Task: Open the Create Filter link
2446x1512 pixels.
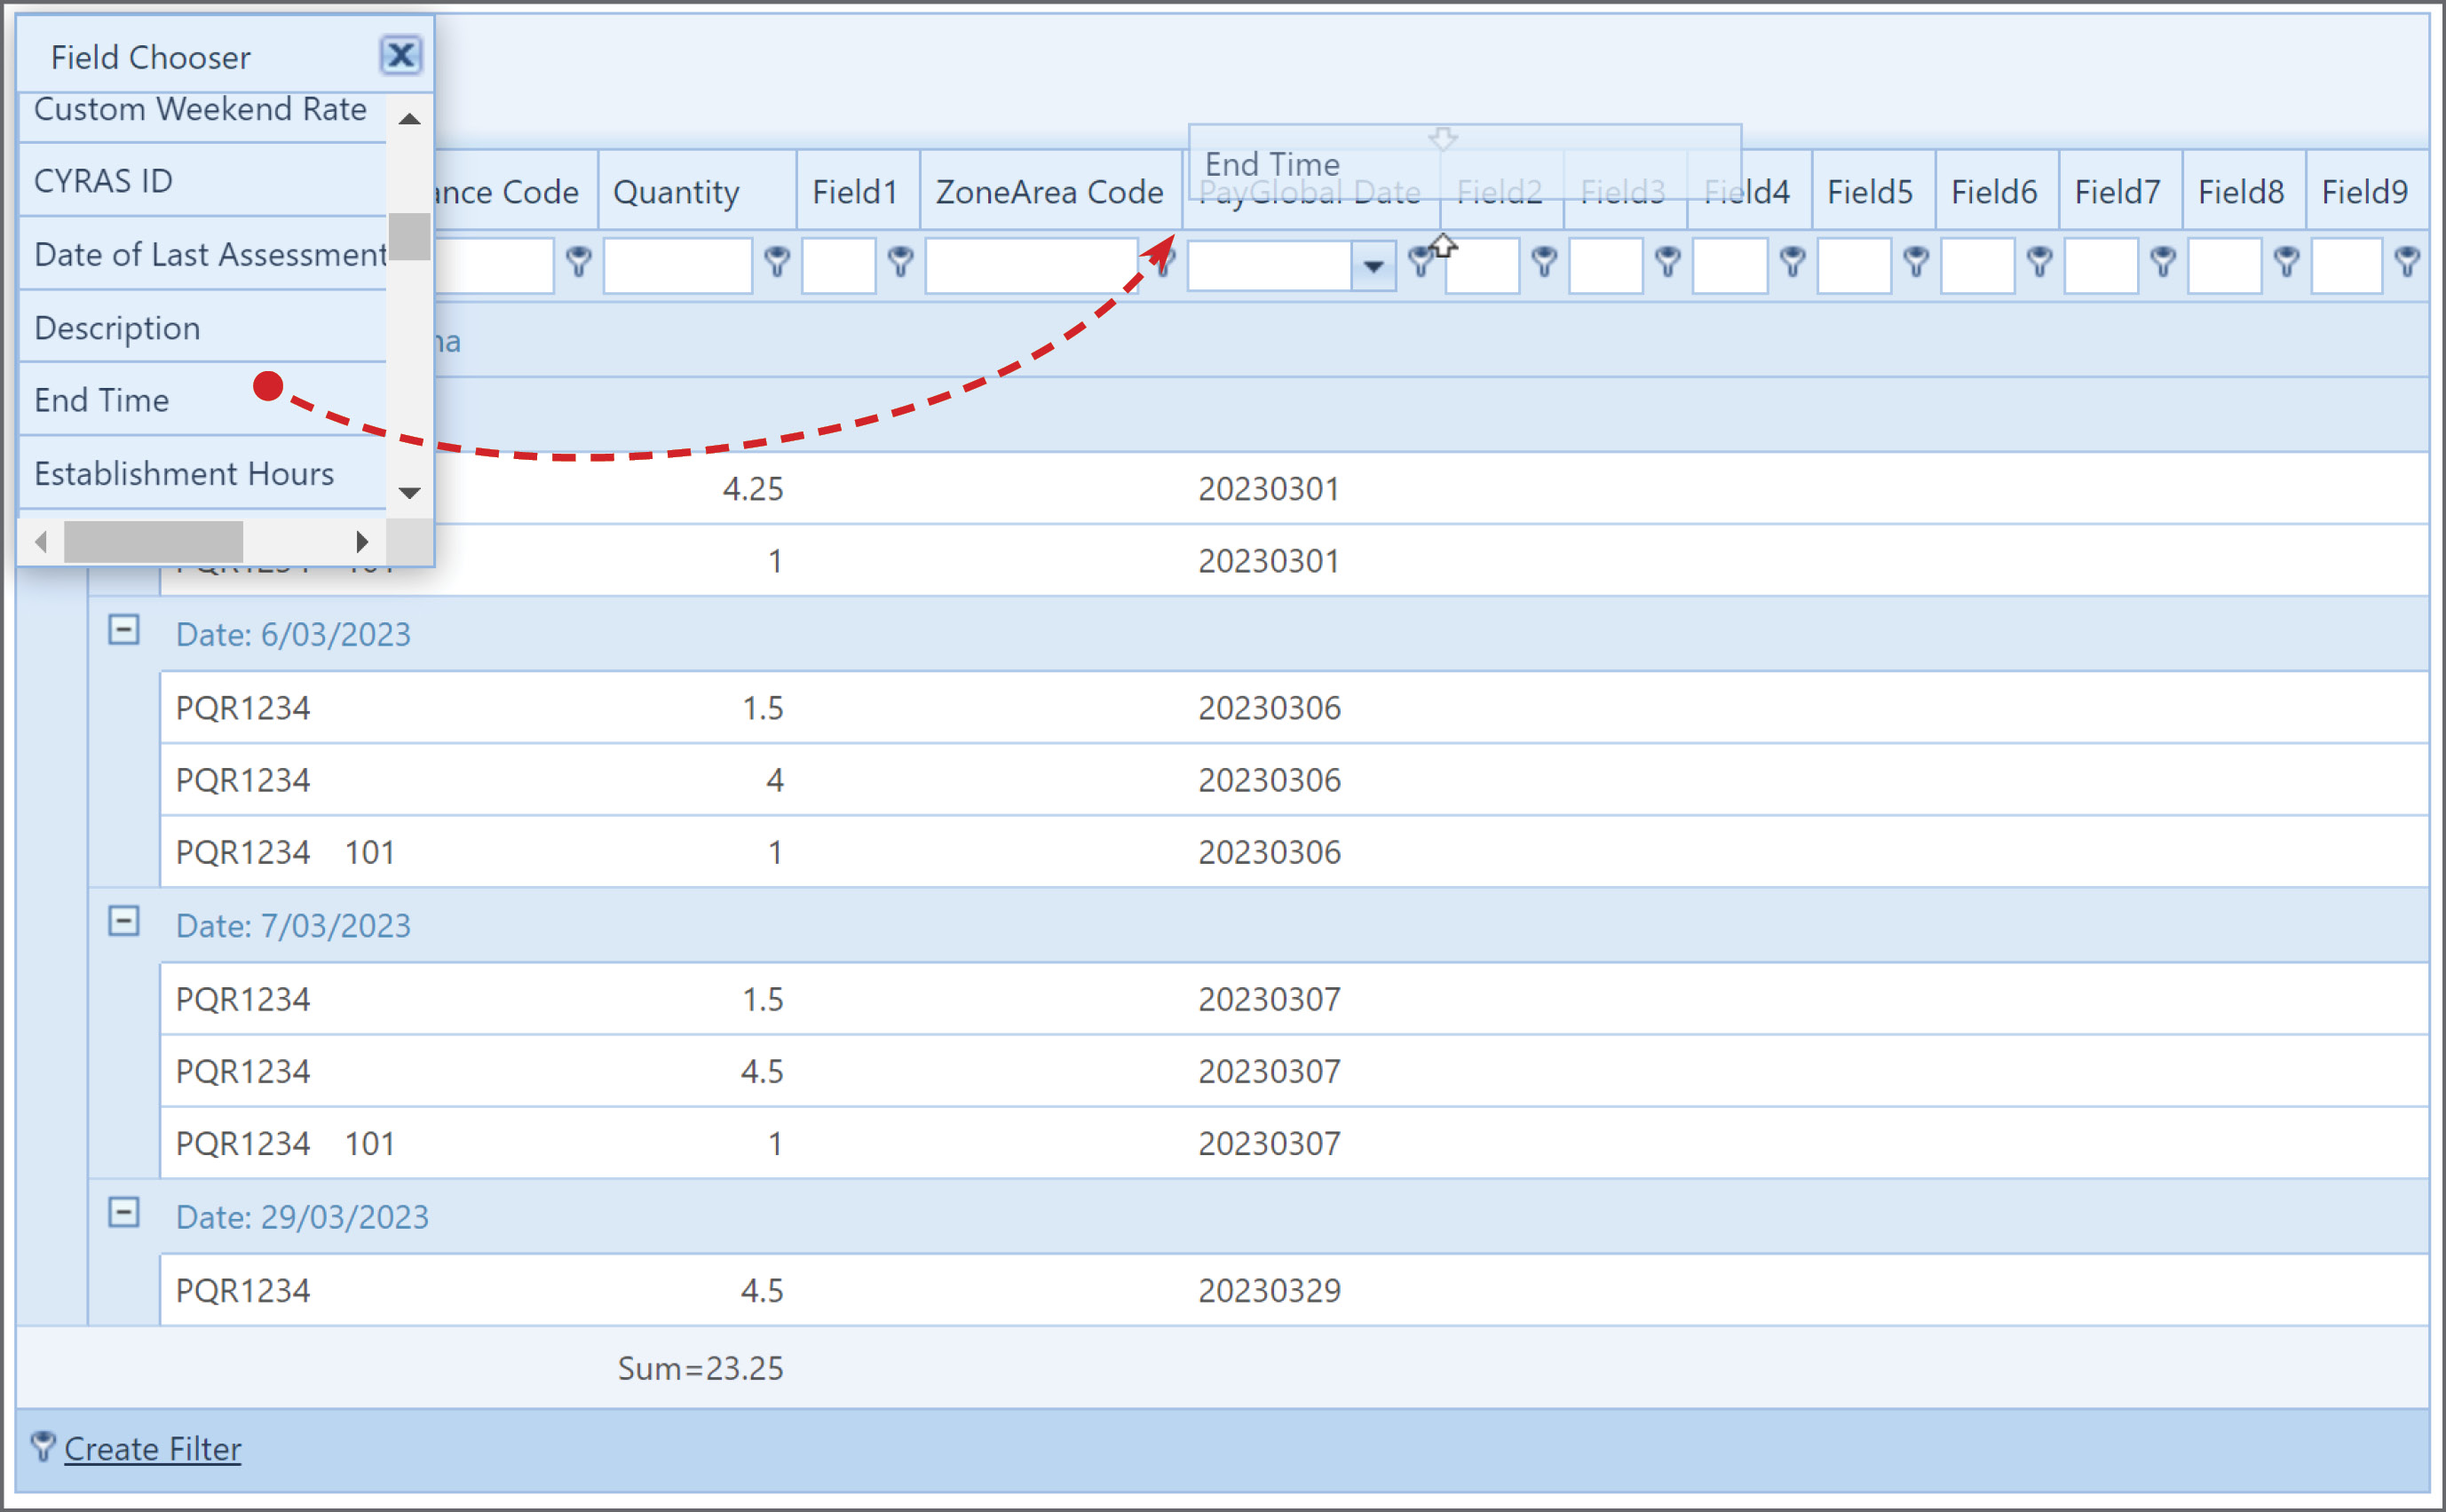Action: [152, 1448]
